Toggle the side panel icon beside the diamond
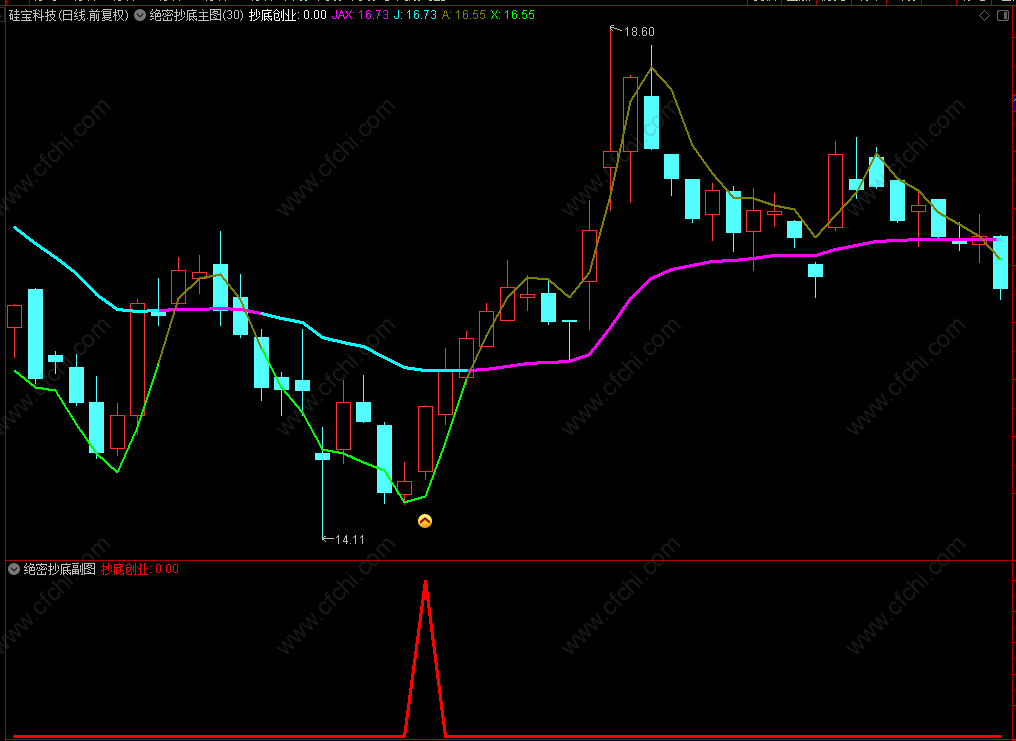 (x=1004, y=16)
